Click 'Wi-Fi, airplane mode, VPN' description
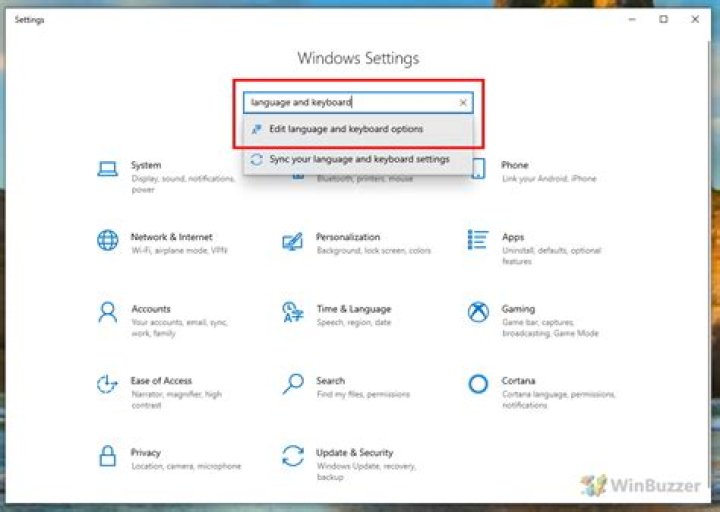Image resolution: width=720 pixels, height=512 pixels. click(179, 251)
